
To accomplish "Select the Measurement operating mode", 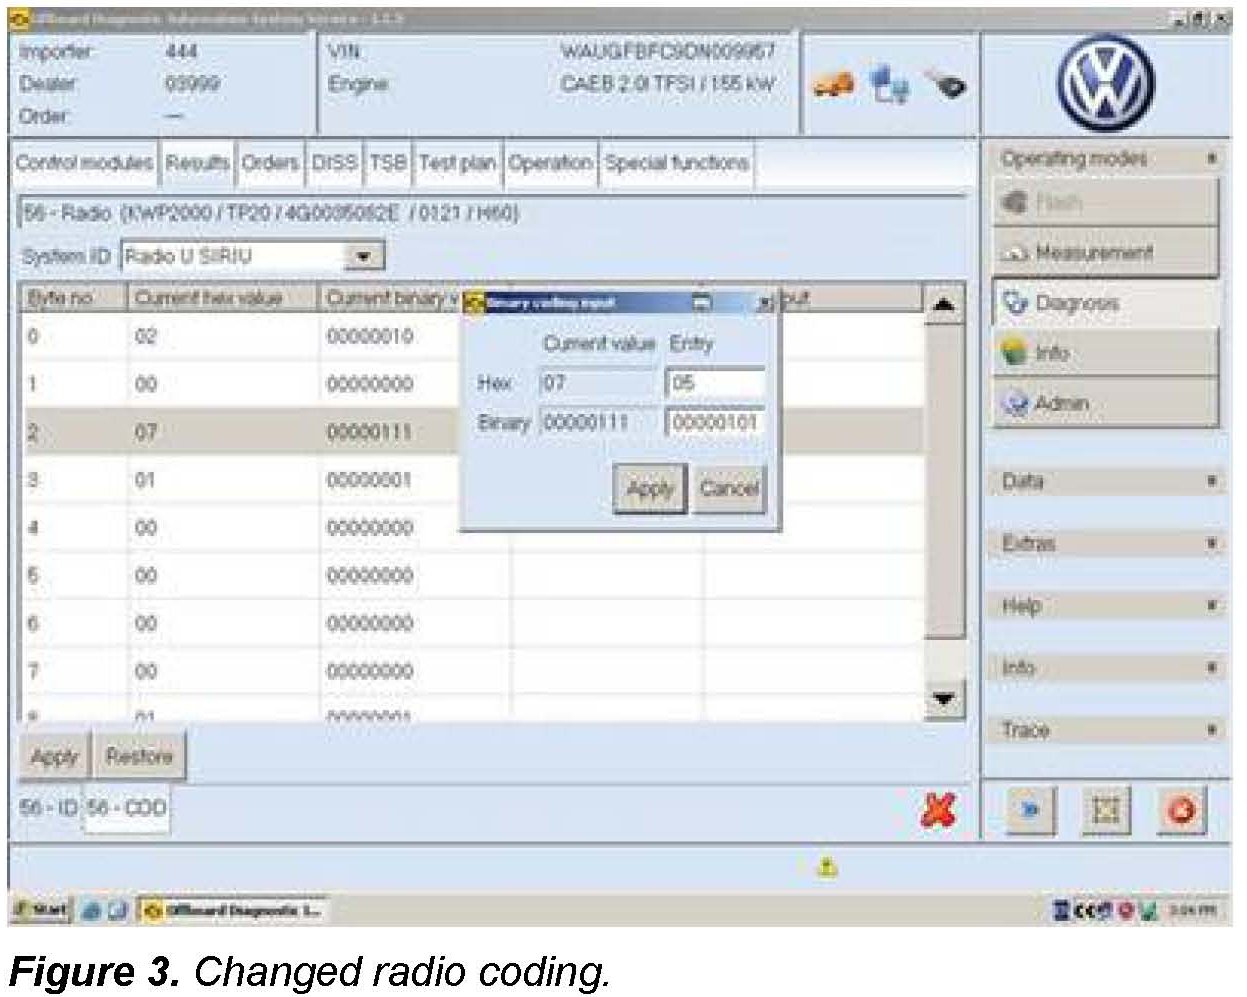I will (x=1106, y=253).
